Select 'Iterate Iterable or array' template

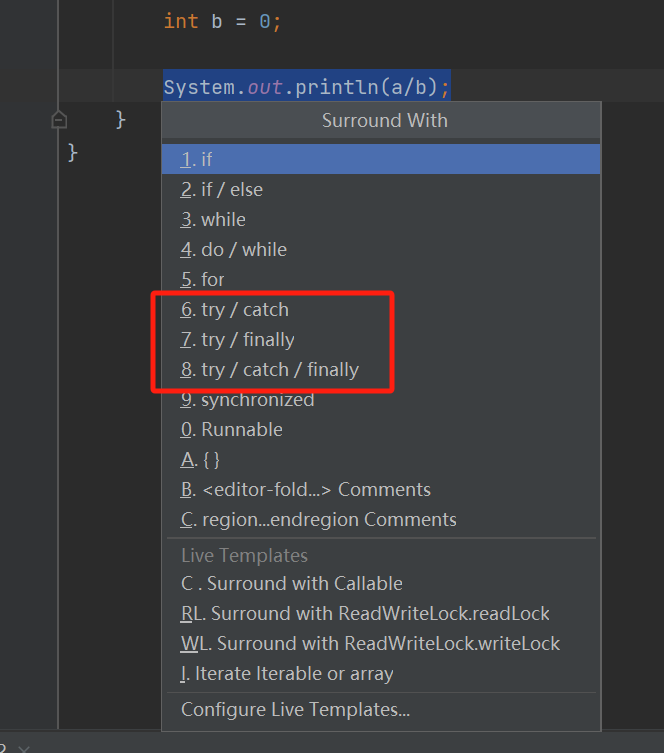point(287,673)
